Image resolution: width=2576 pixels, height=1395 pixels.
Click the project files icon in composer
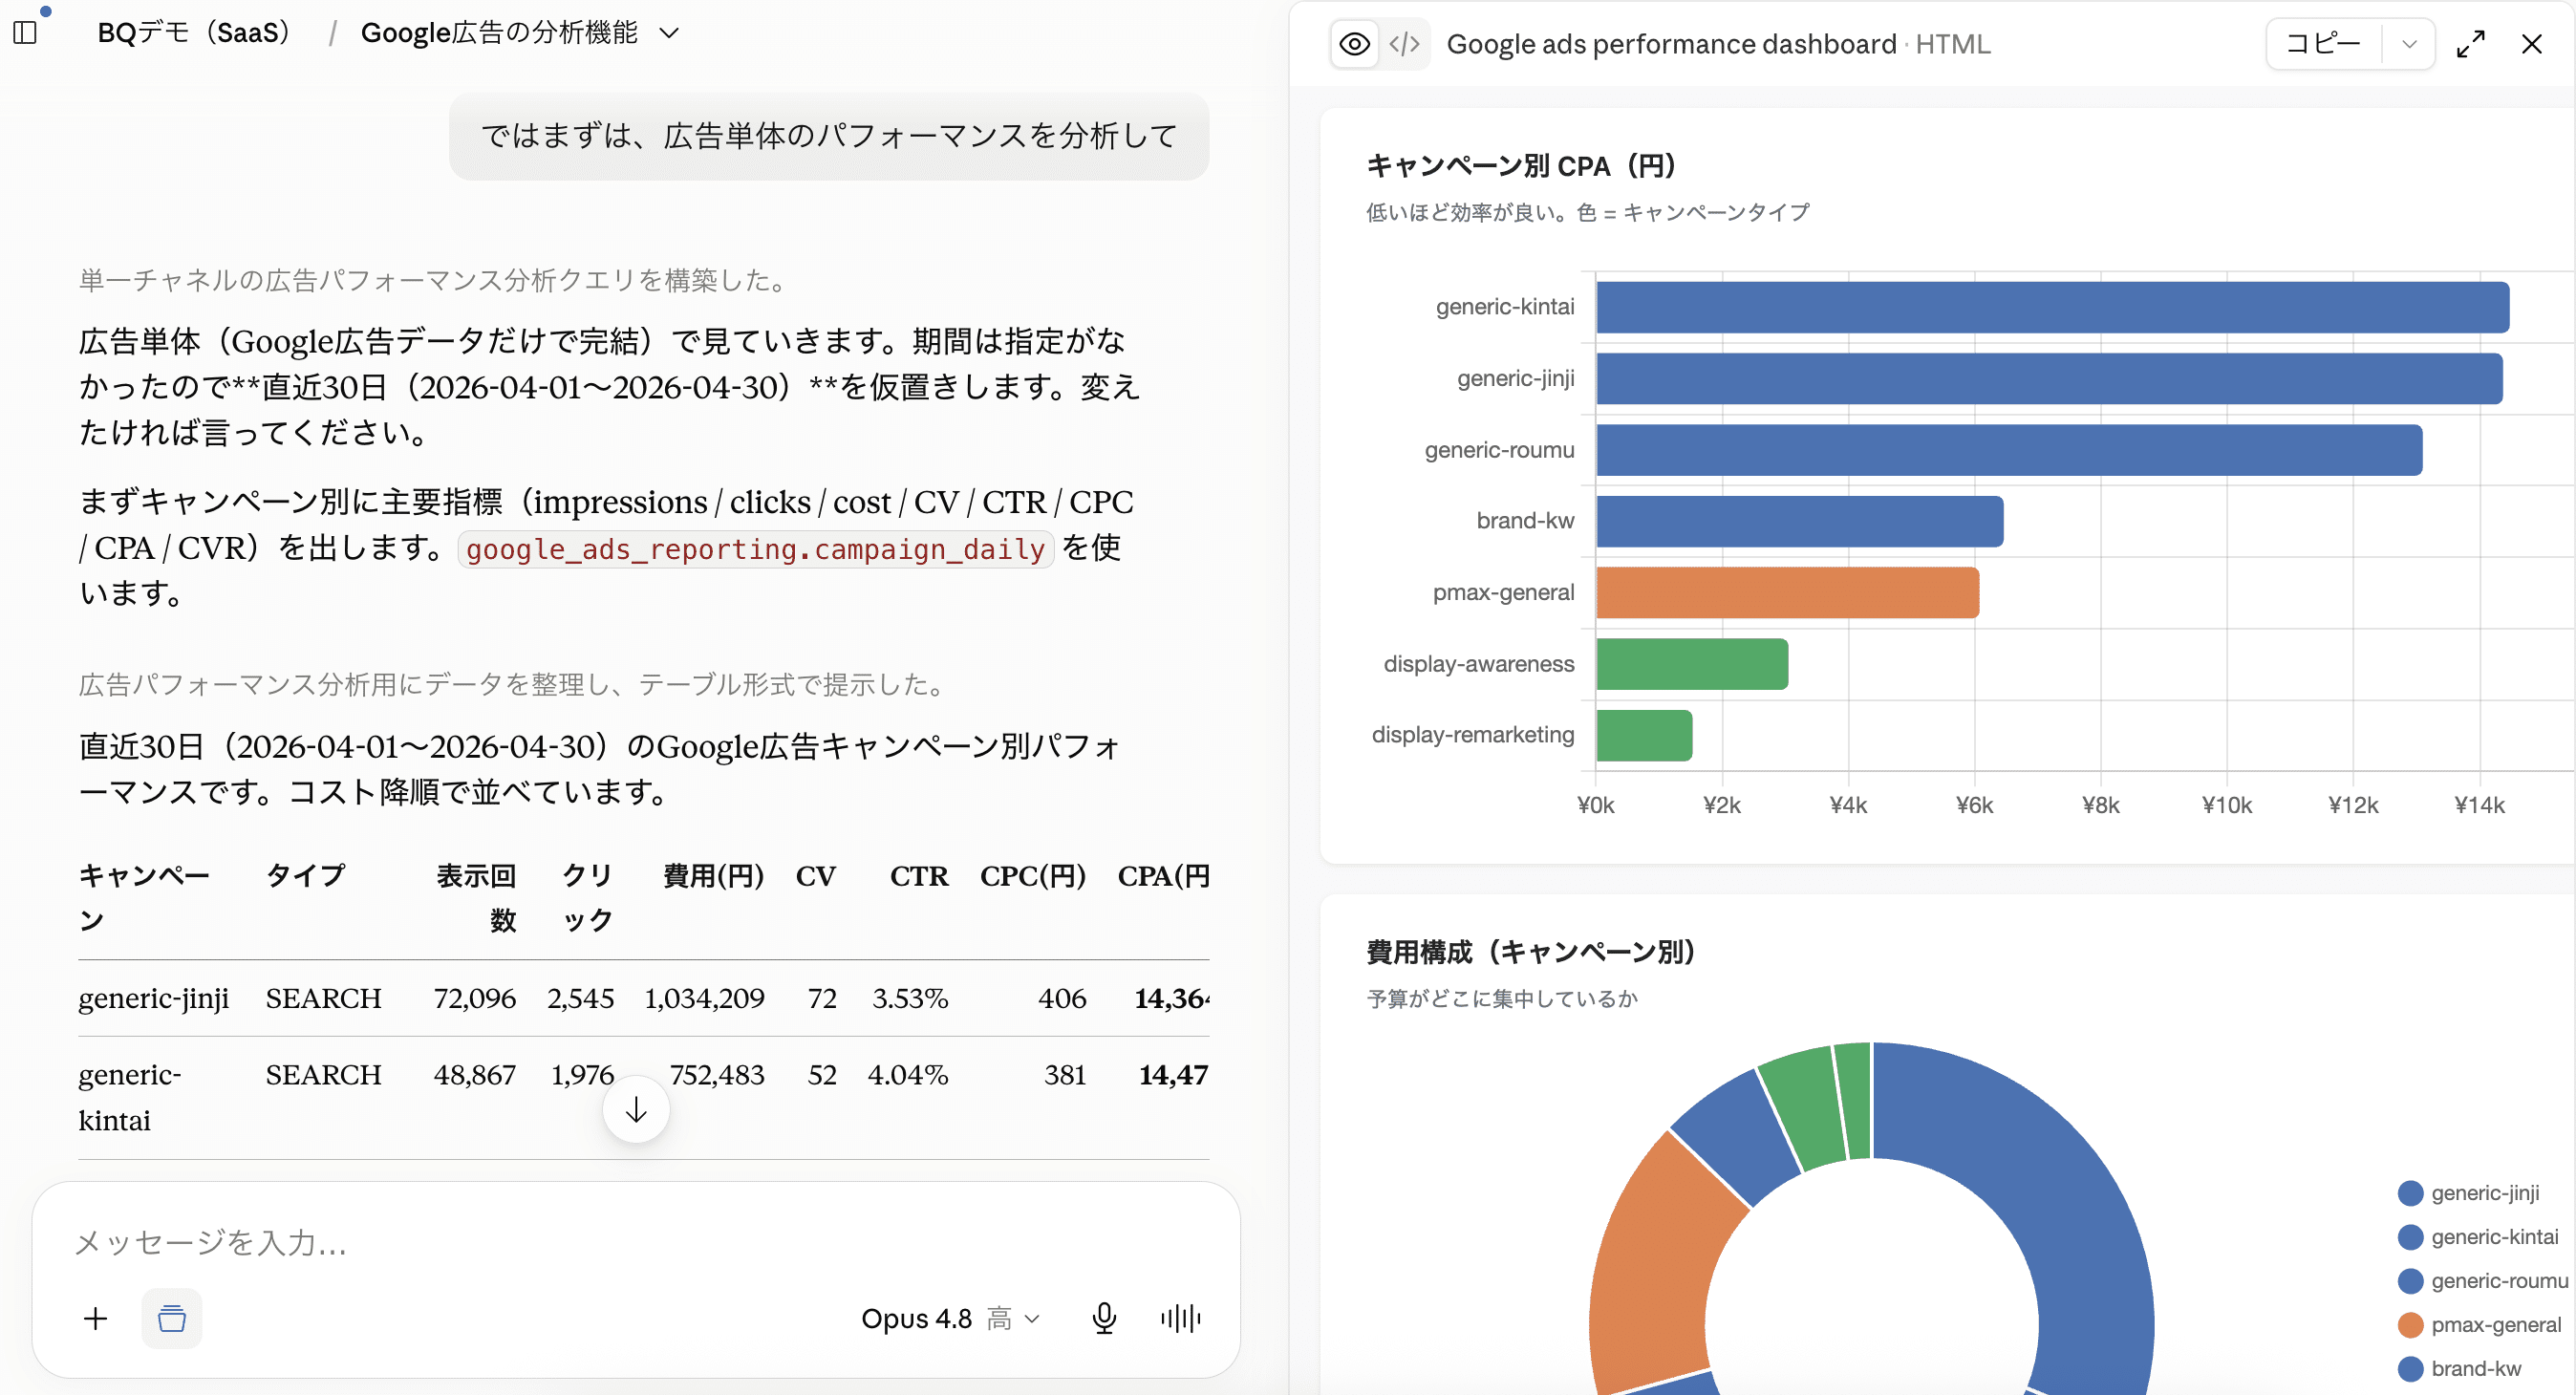tap(172, 1318)
